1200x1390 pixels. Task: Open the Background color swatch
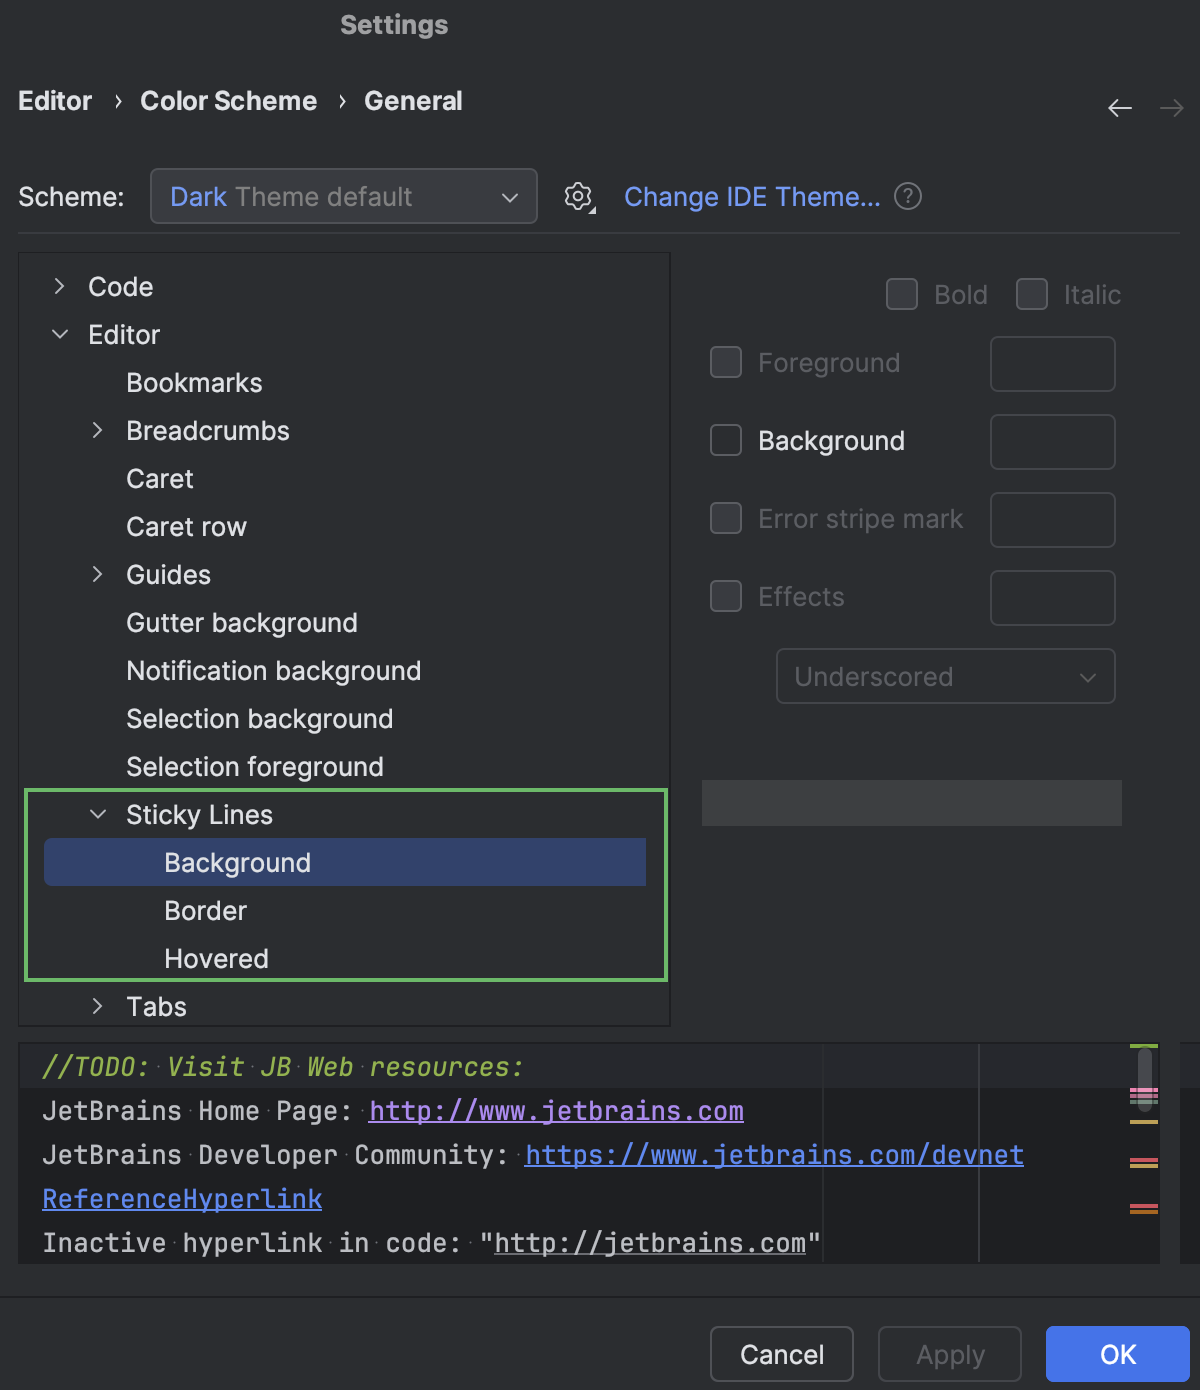pyautogui.click(x=1053, y=442)
